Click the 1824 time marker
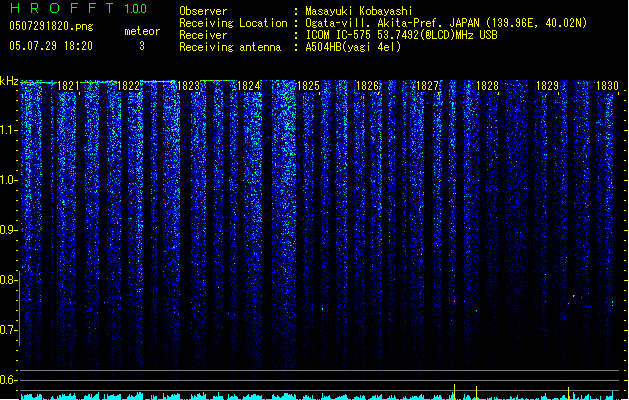The height and width of the screenshot is (400, 629). pos(248,86)
